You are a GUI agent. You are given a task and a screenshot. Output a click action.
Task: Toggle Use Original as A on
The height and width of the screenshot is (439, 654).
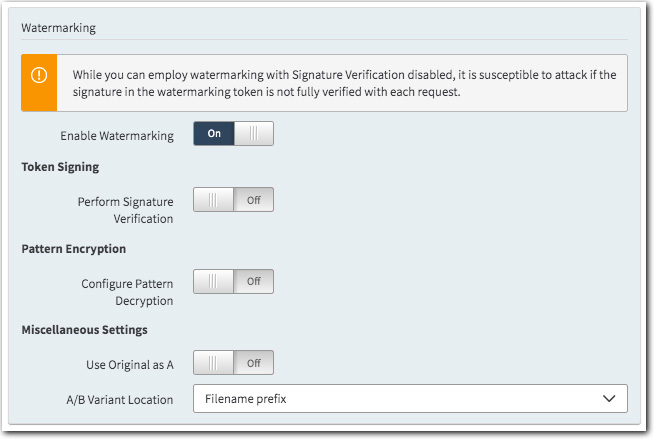(x=233, y=363)
